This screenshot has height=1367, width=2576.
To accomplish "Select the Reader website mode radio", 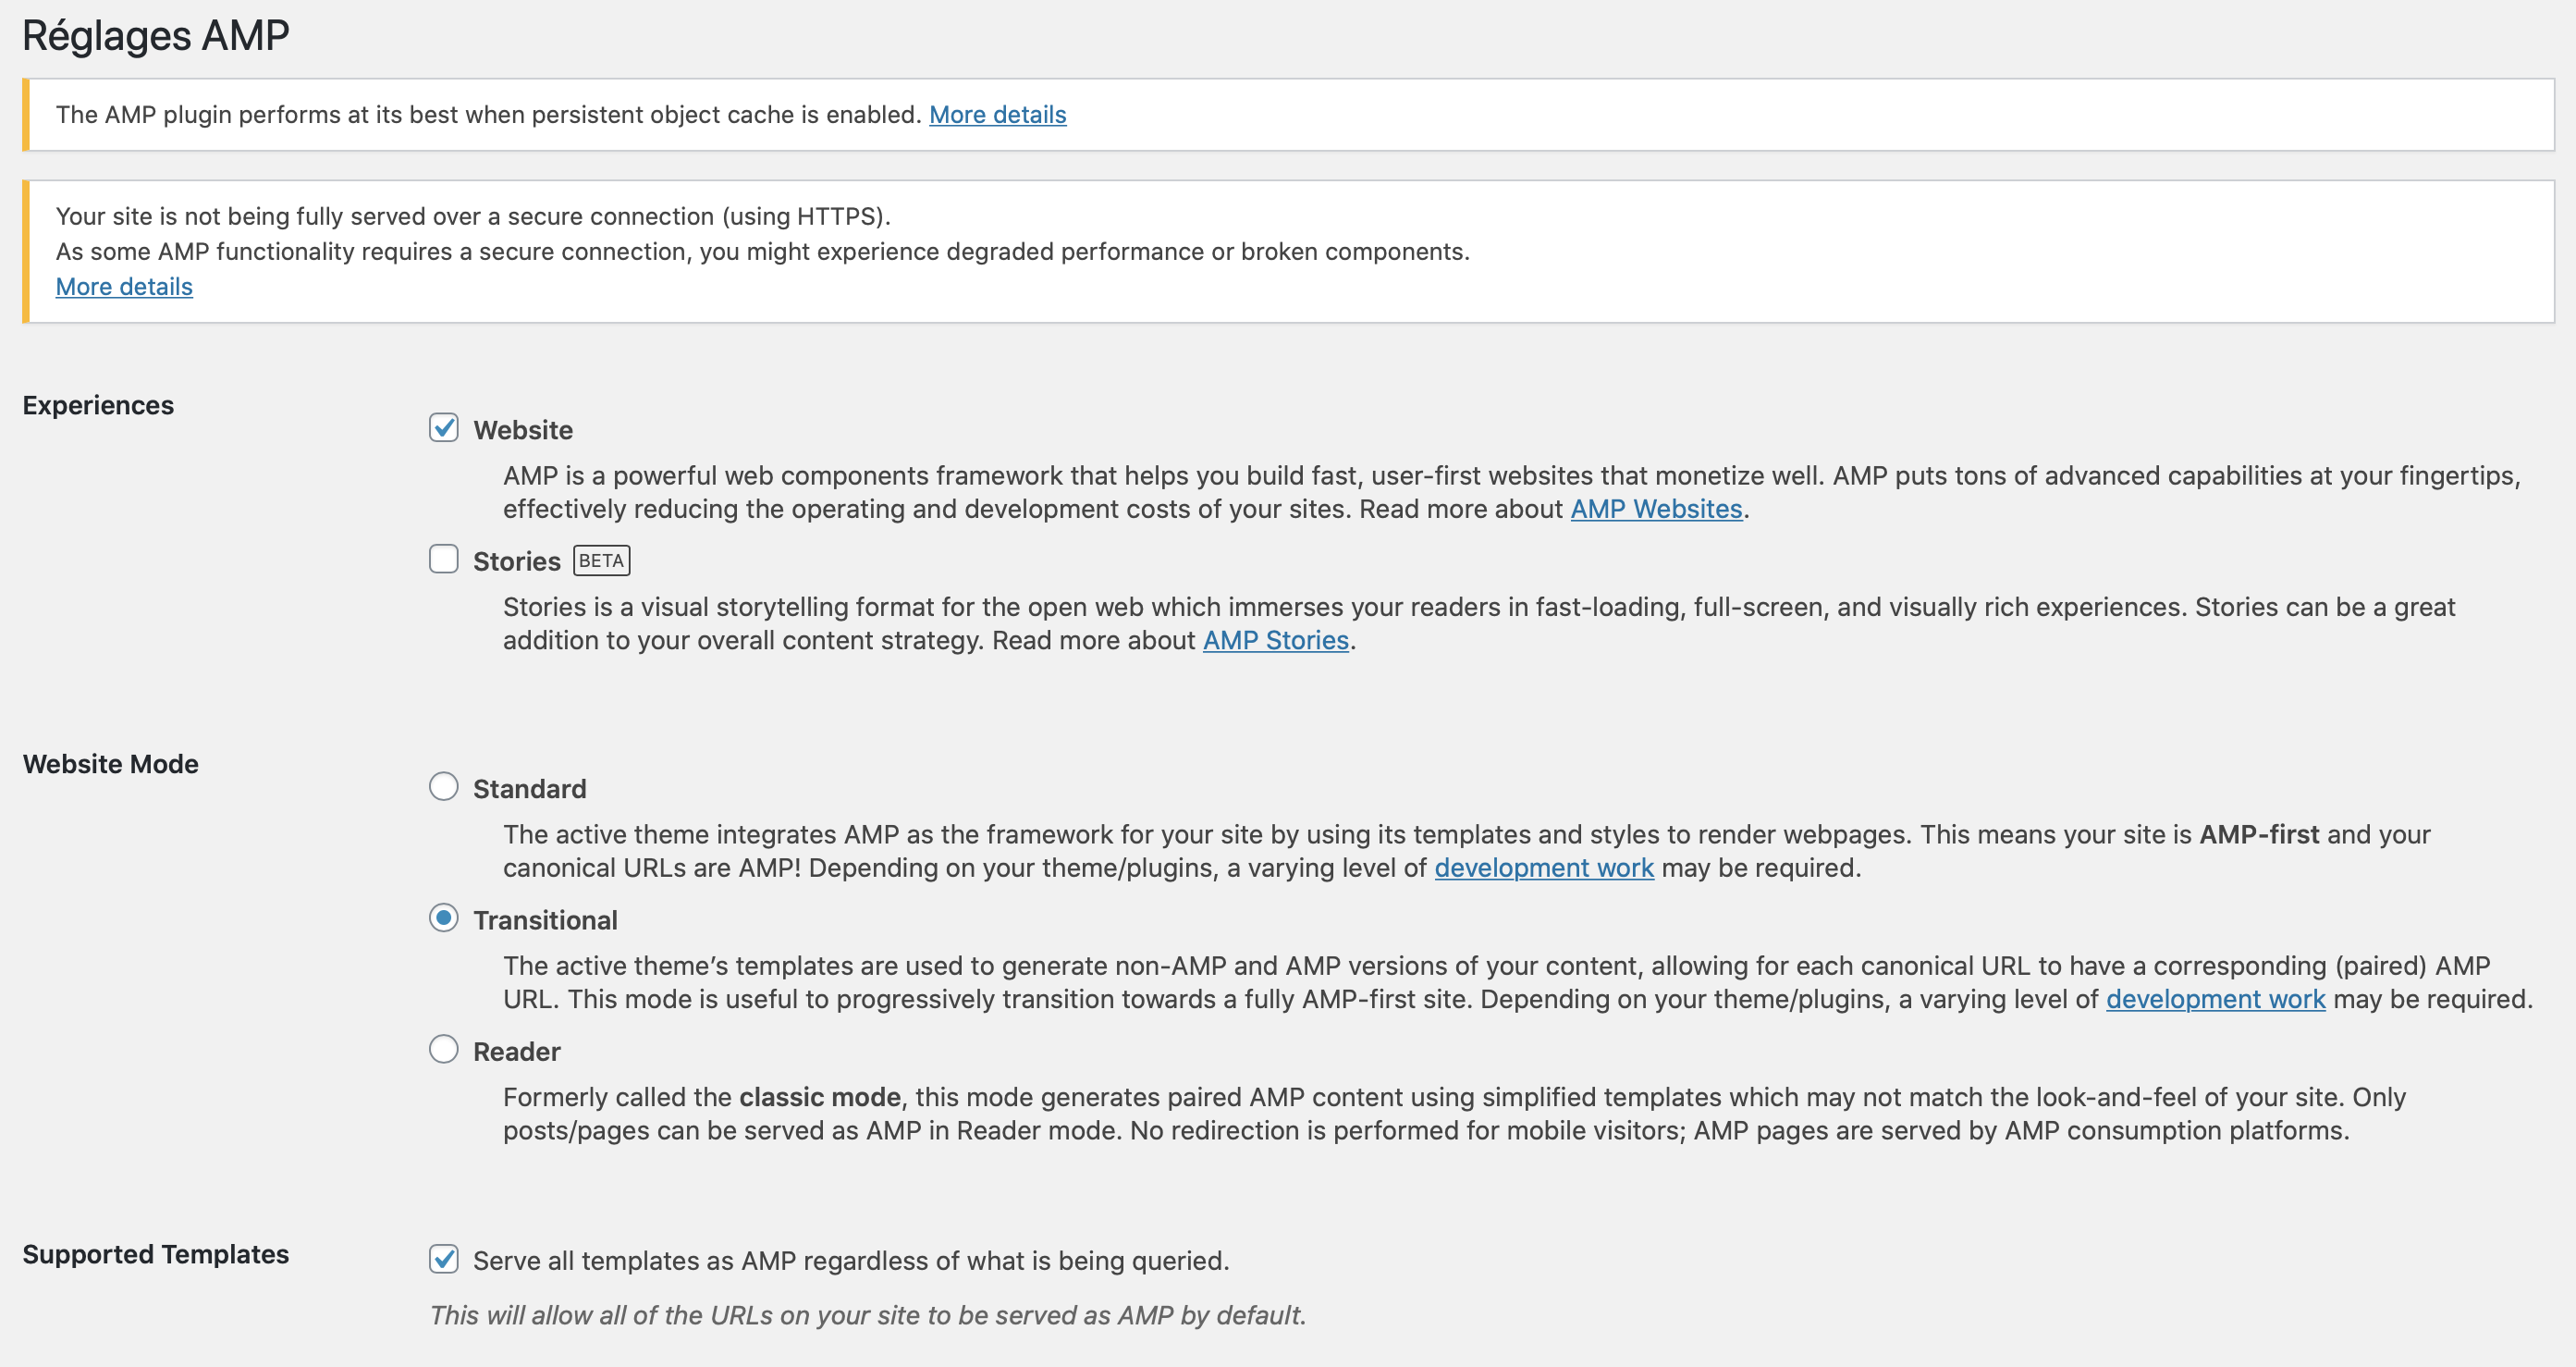I will pos(443,1049).
